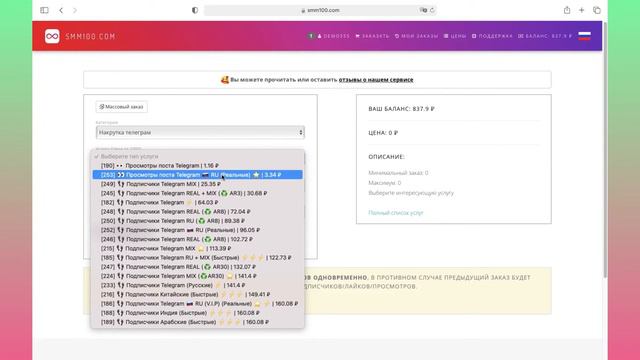Image resolution: width=640 pixels, height=360 pixels.
Task: Open Мои заказы in the header
Action: point(416,36)
